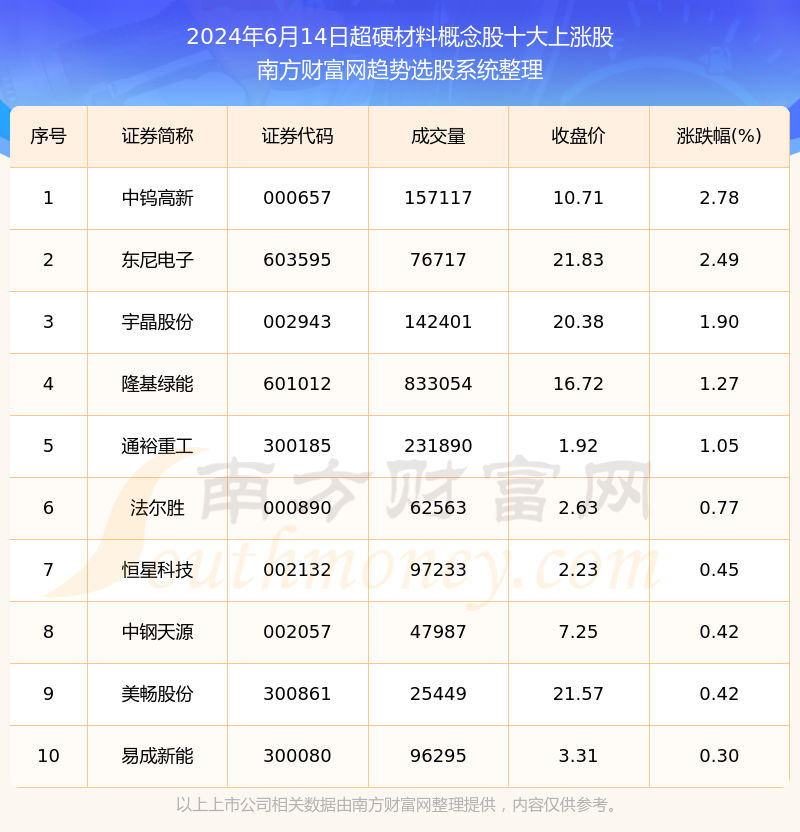The height and width of the screenshot is (832, 800).
Task: Click volume value 231890
Action: tap(438, 446)
